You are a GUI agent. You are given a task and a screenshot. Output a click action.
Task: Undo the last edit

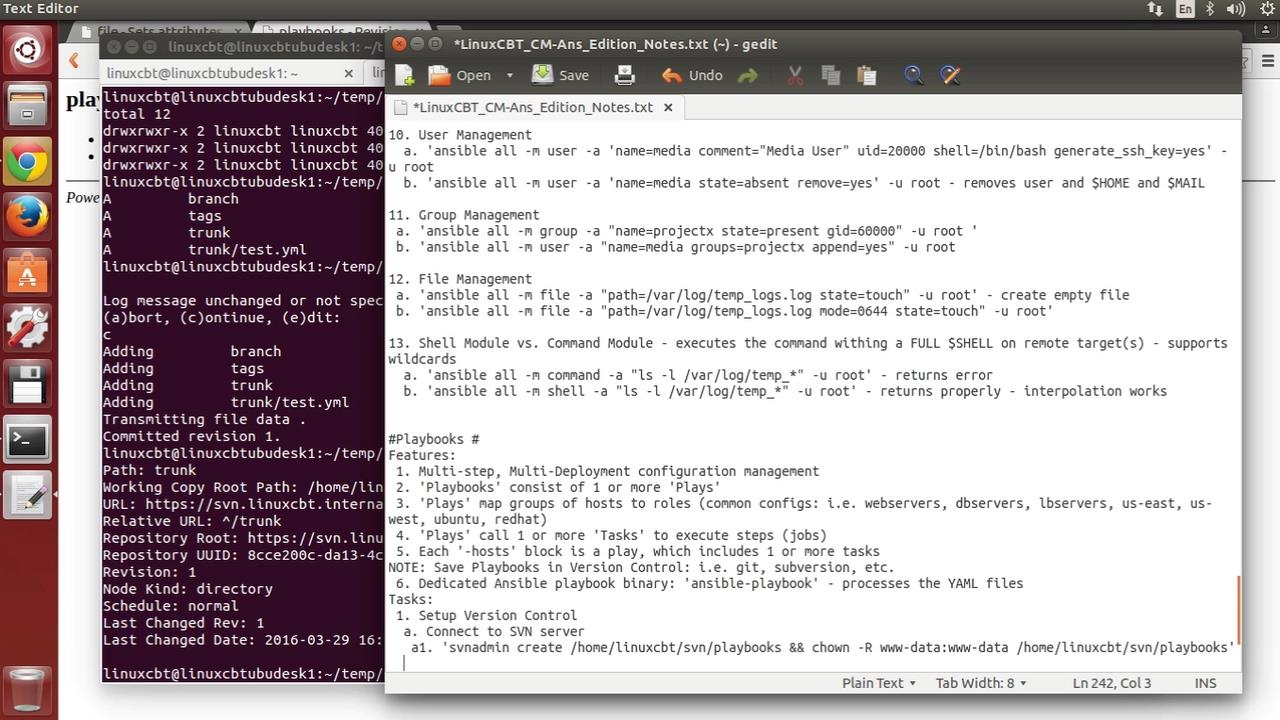coord(692,75)
